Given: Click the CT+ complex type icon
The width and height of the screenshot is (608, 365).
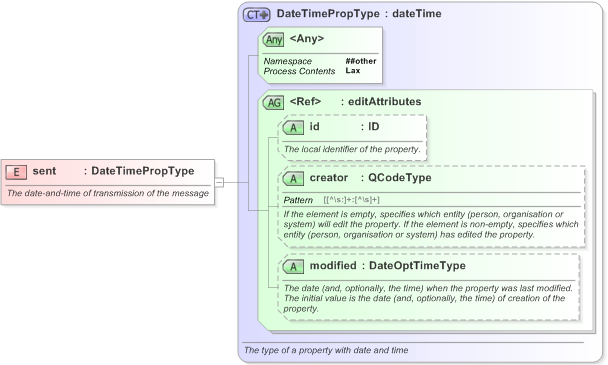Looking at the screenshot, I should click(x=256, y=15).
